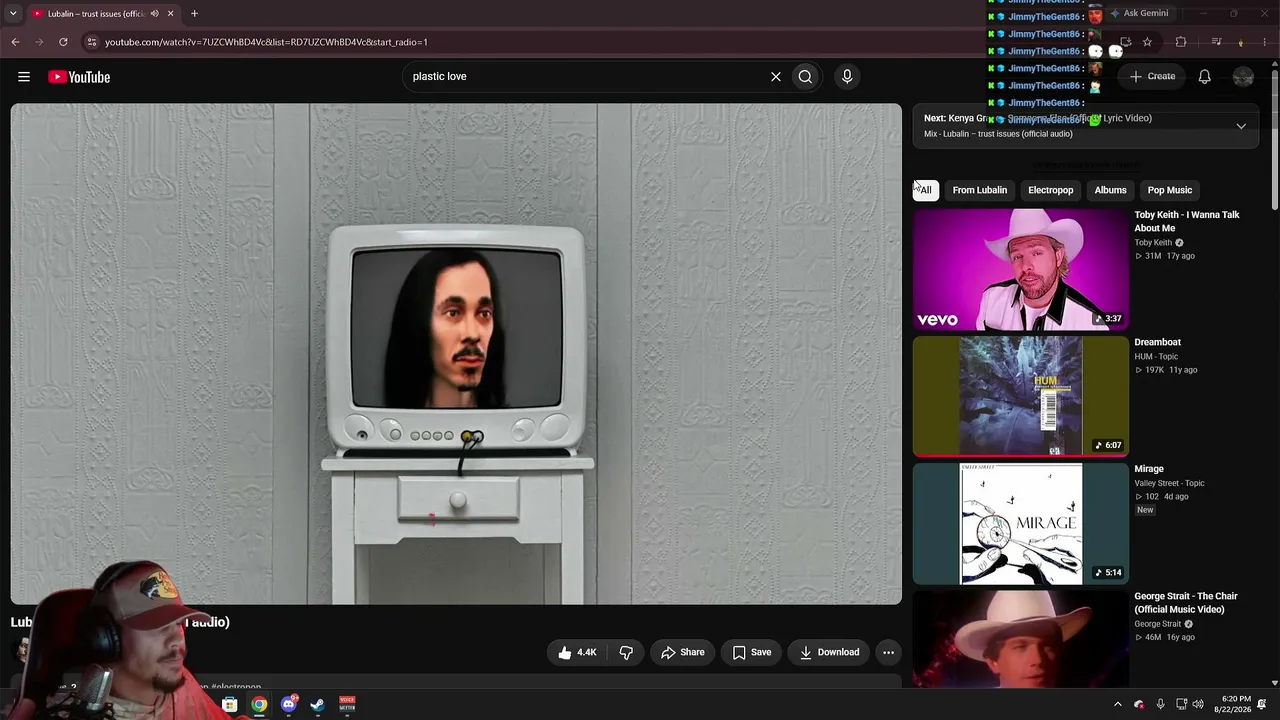The image size is (1280, 720).
Task: Filter by From Lubalin chip
Action: click(x=980, y=190)
